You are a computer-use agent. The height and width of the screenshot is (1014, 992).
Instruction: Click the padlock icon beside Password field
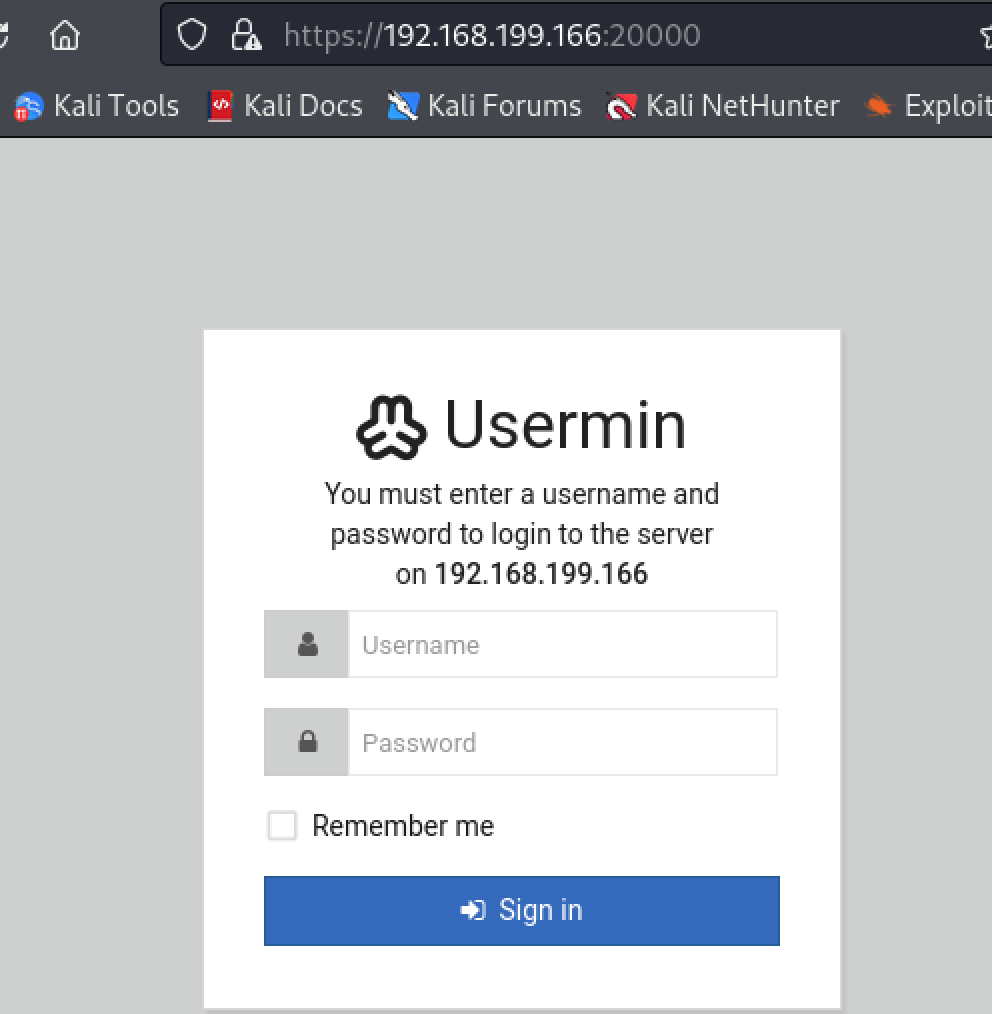tap(307, 742)
